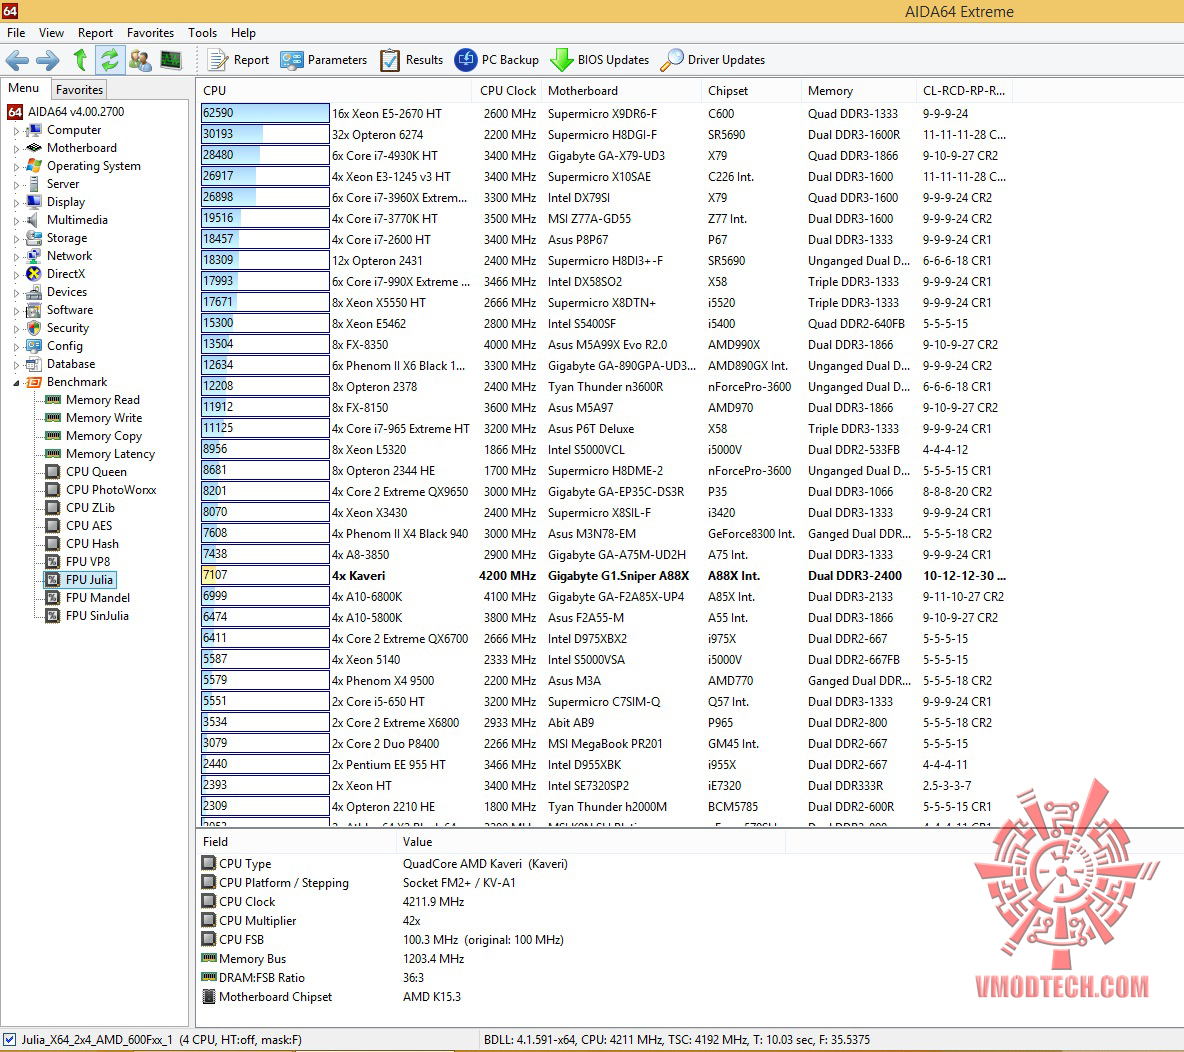
Task: Sort by Memory column header
Action: (859, 91)
